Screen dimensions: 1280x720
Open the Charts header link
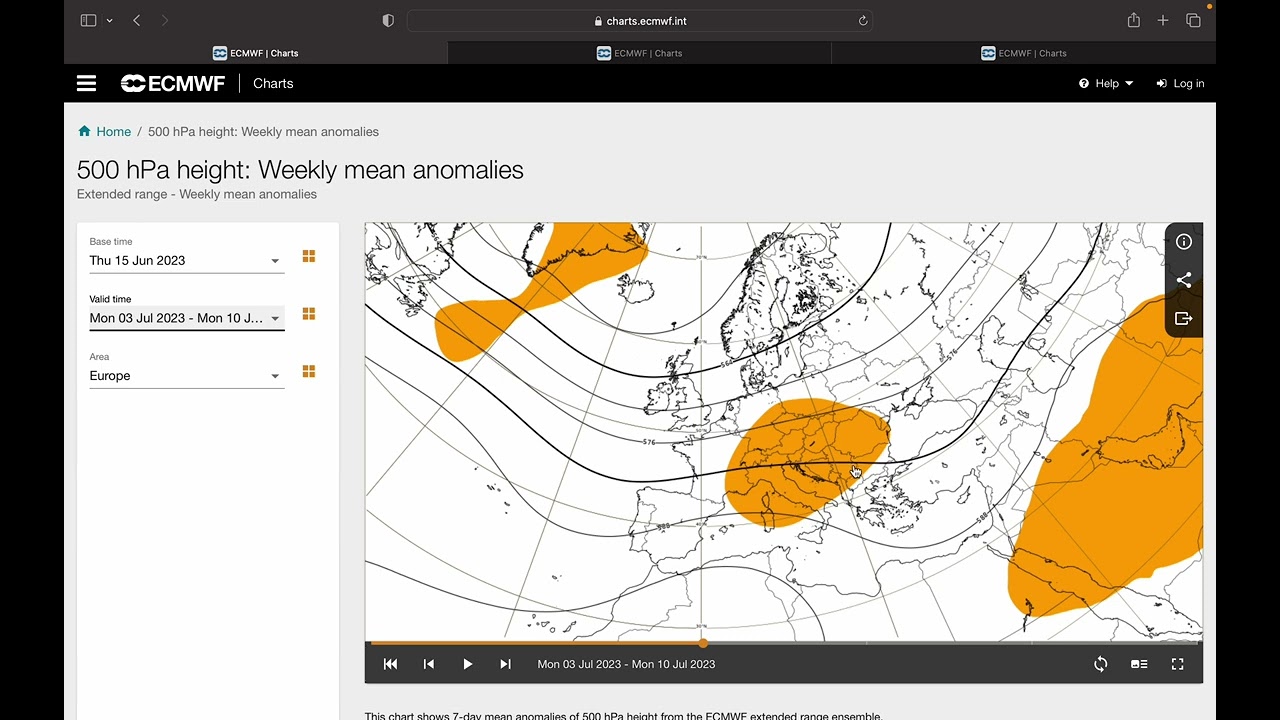[x=273, y=84]
